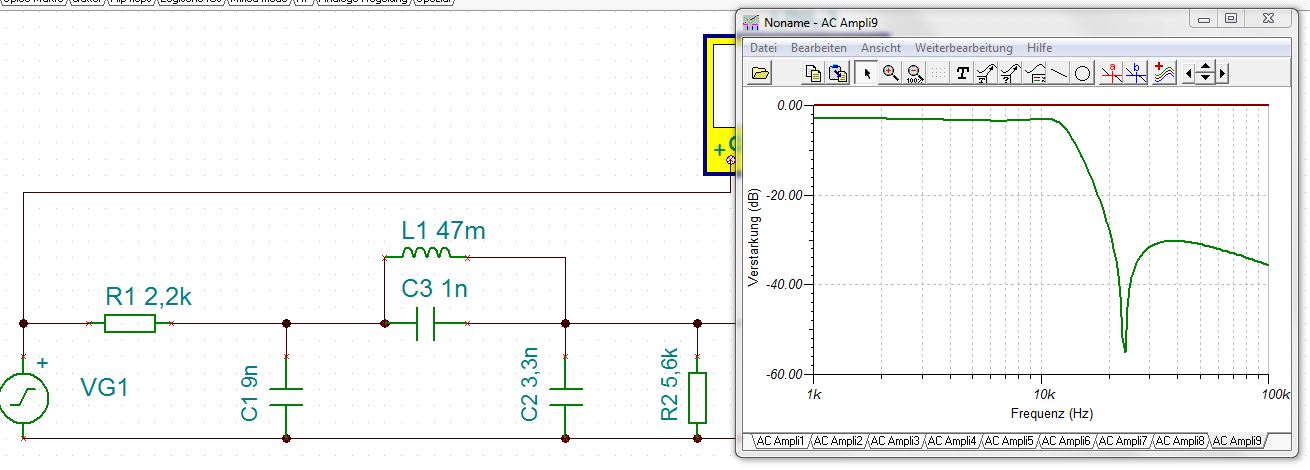Click the right arrow navigation button
The image size is (1310, 470).
coord(1222,73)
